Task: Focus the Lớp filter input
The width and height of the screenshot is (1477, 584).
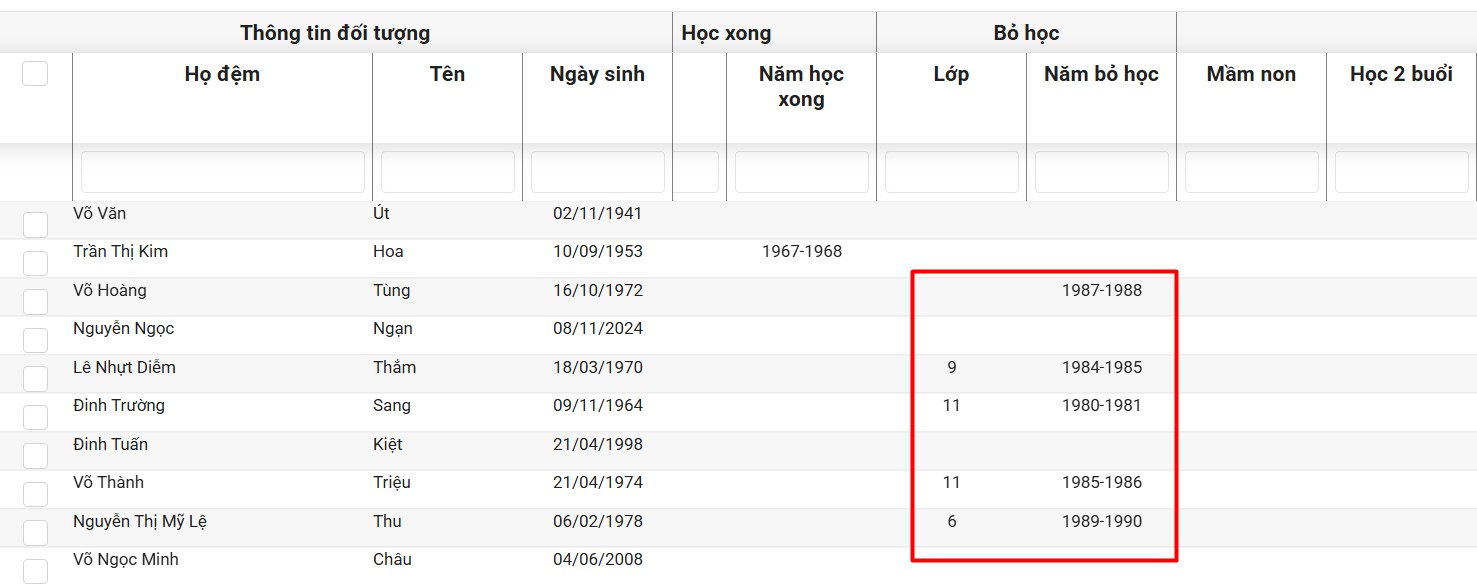Action: click(951, 172)
